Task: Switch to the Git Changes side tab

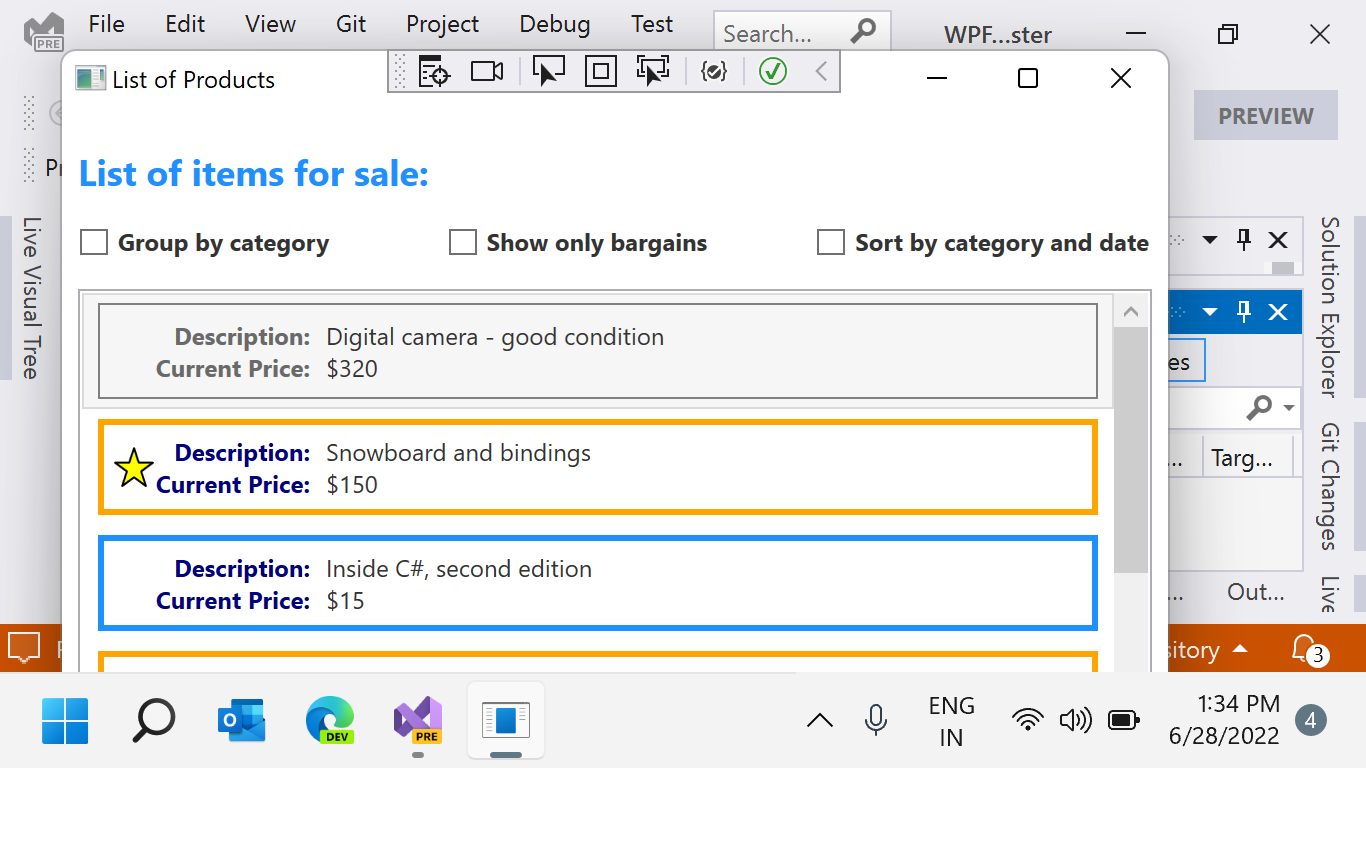Action: coord(1329,487)
